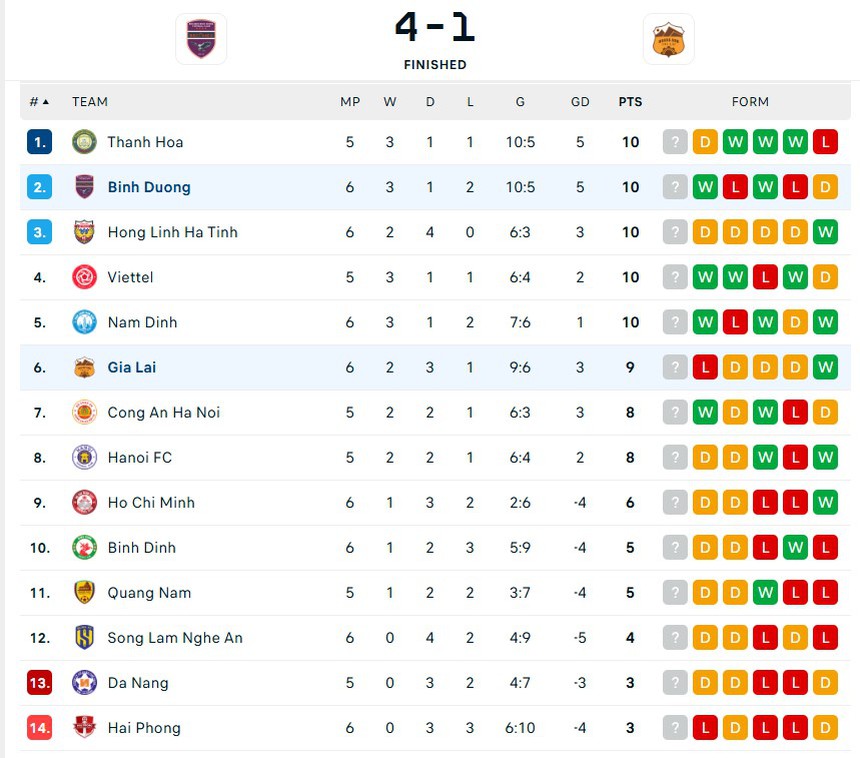Open away team crest beside the score
This screenshot has height=758, width=860.
pos(668,39)
